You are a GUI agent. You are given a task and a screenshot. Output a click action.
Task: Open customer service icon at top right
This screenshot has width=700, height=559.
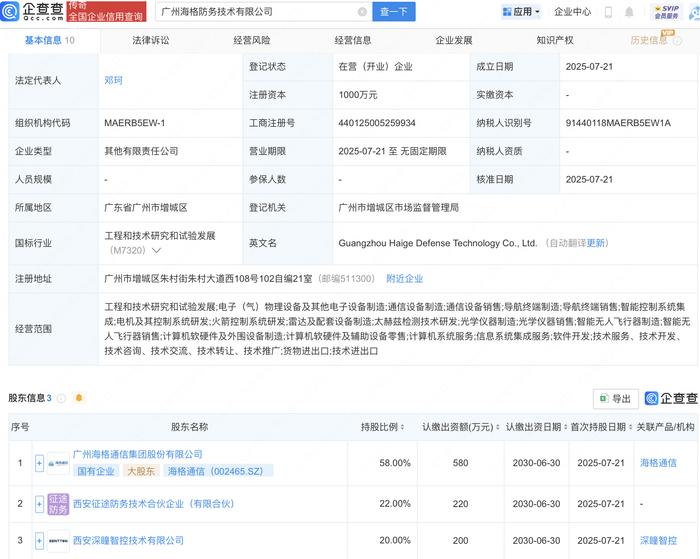(x=695, y=12)
